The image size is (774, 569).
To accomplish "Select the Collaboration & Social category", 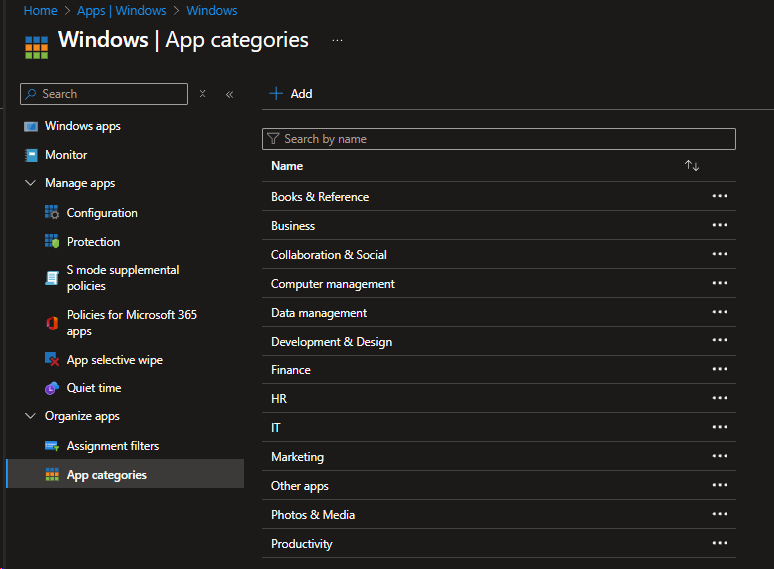I will coord(329,255).
